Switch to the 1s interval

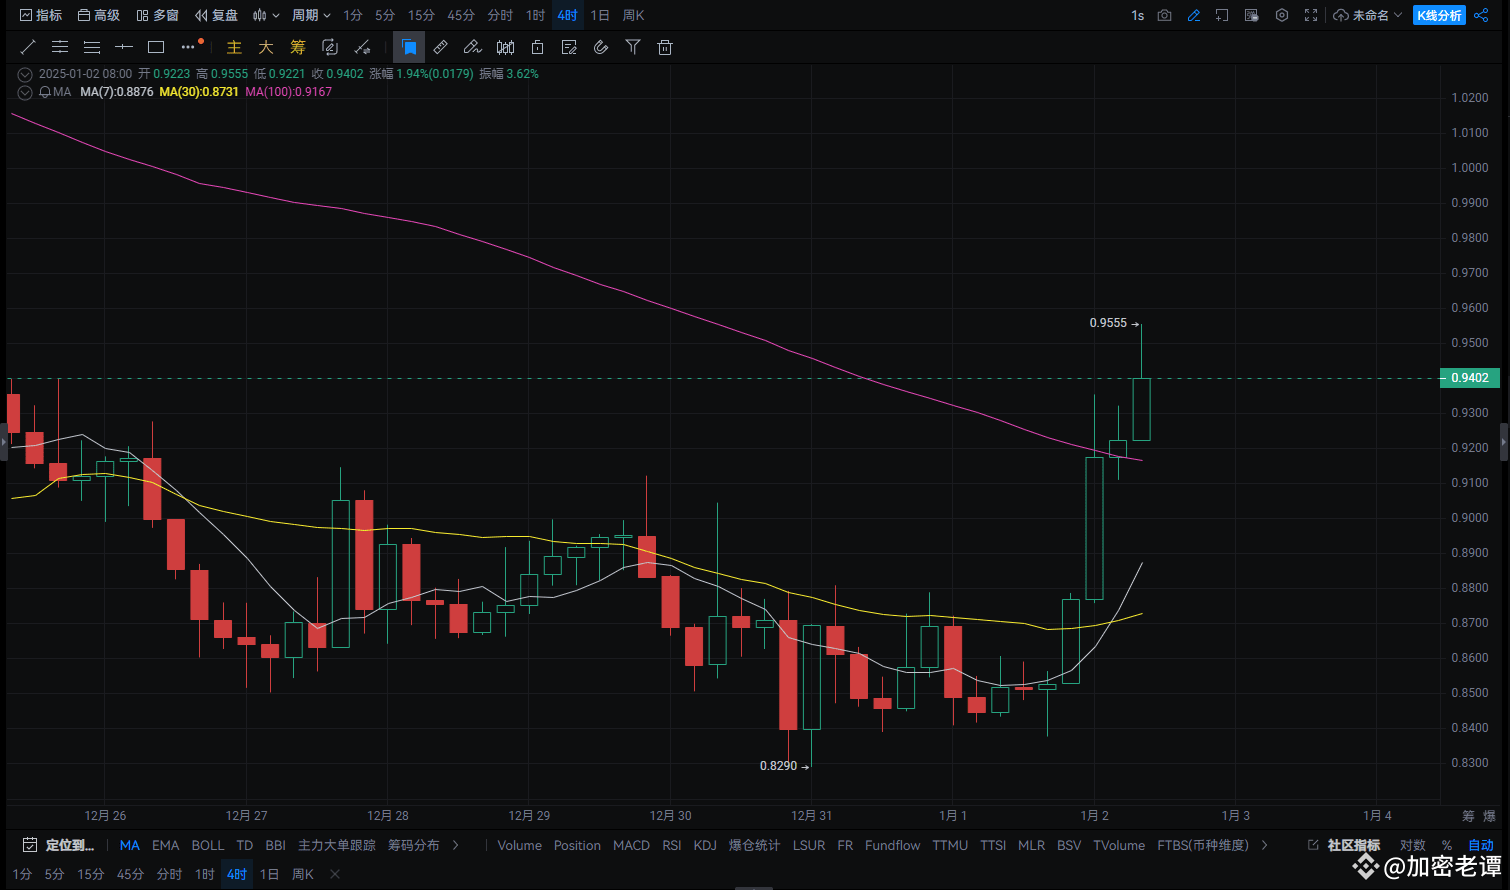point(1138,15)
